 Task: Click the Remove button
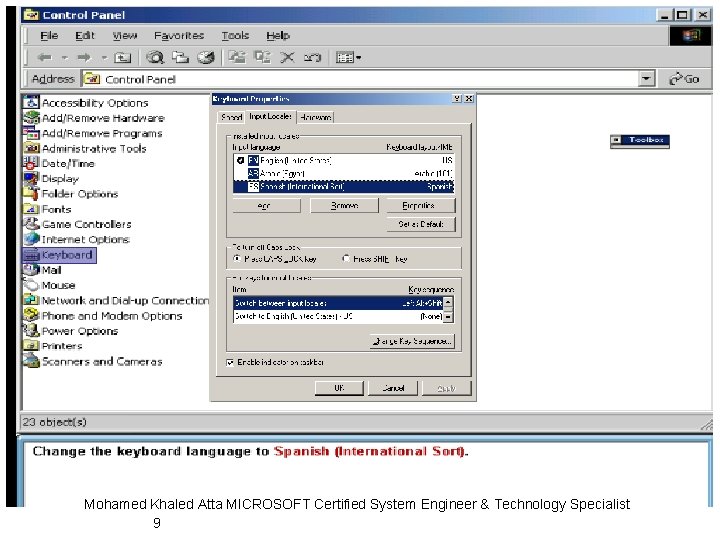point(344,206)
